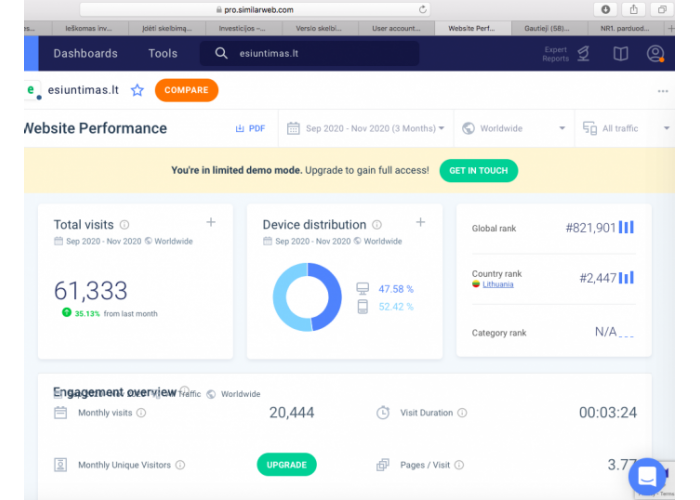
Task: Switch to the User account tab
Action: [396, 28]
